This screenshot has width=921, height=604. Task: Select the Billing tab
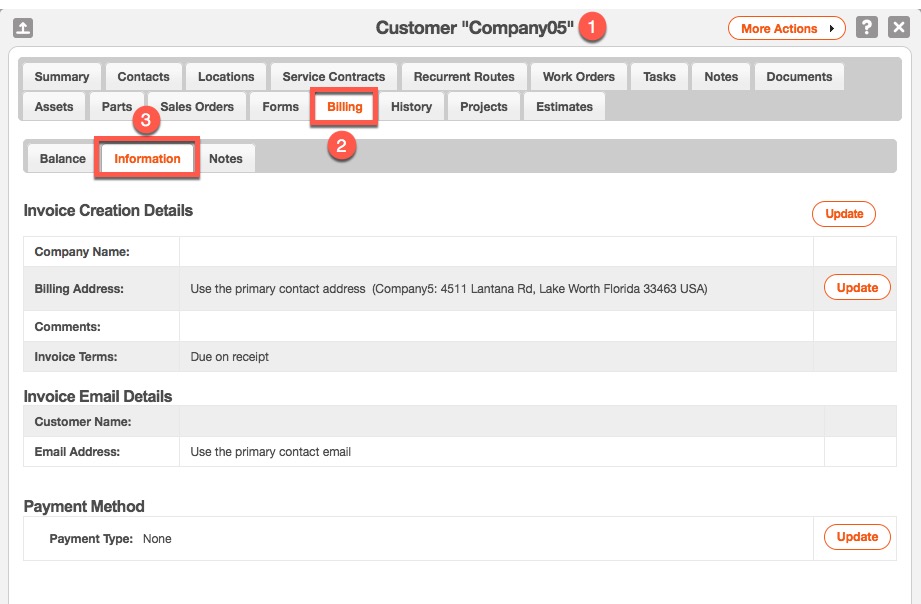(x=345, y=107)
